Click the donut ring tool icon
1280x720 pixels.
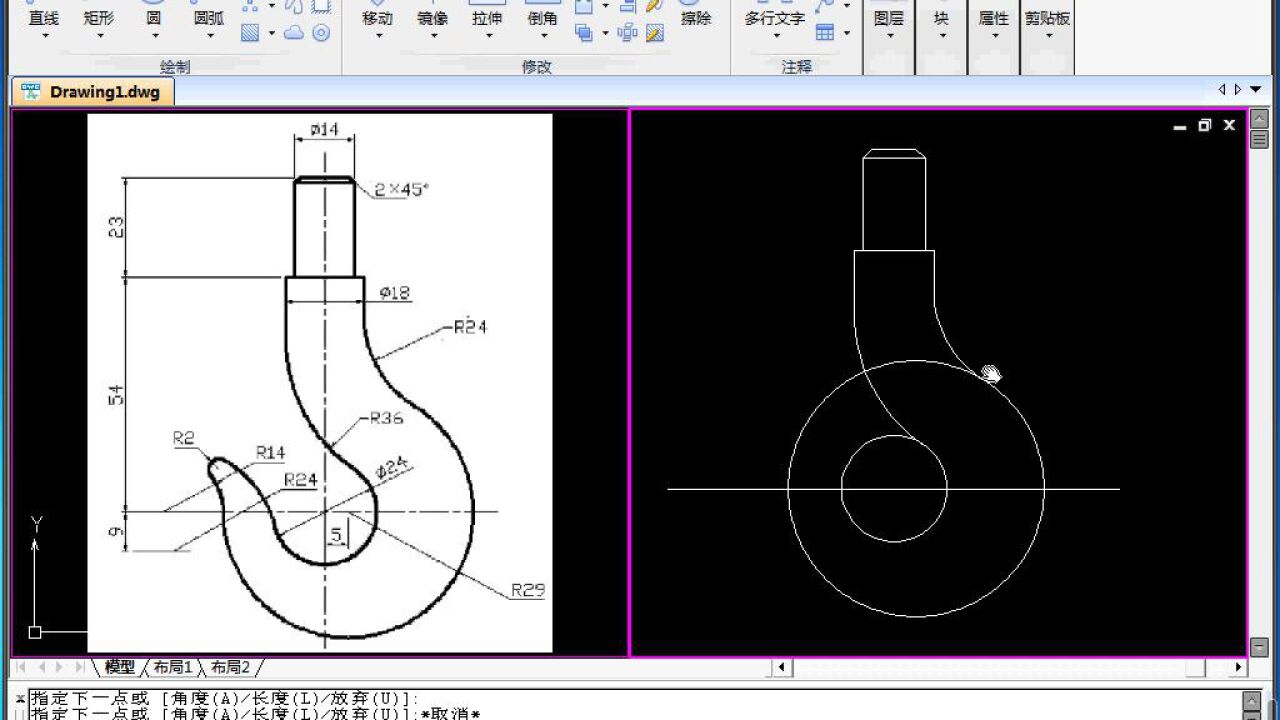click(321, 33)
